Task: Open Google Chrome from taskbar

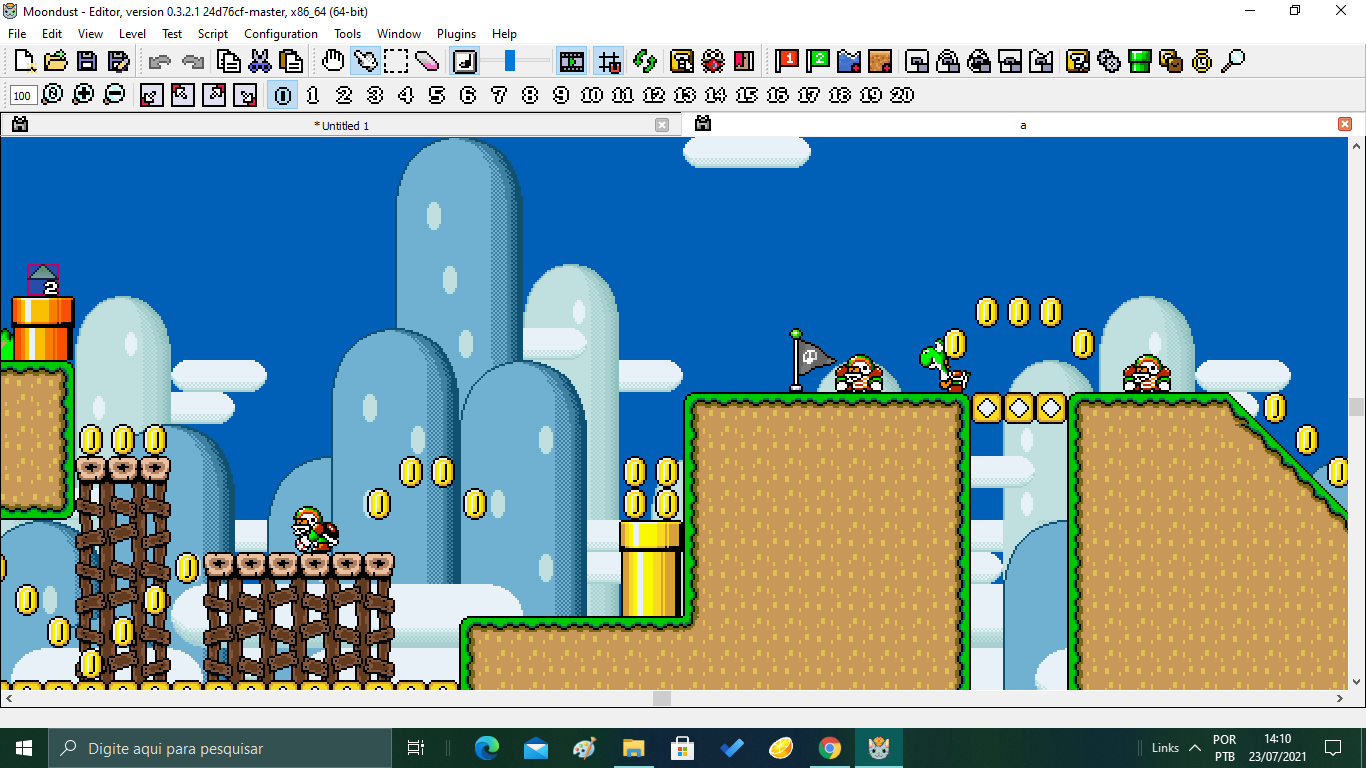Action: pos(830,748)
